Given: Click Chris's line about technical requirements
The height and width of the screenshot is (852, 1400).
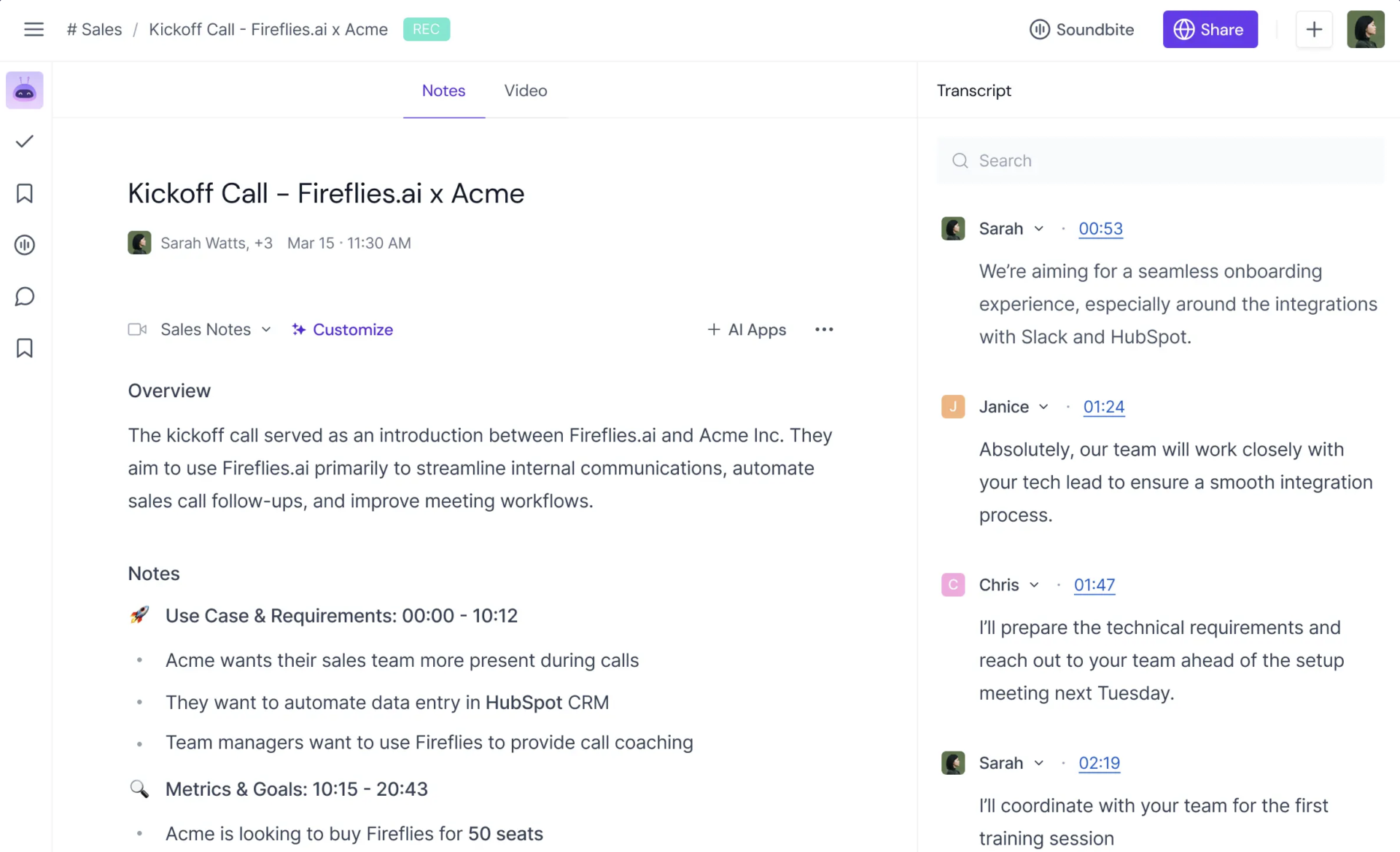Looking at the screenshot, I should tap(1162, 660).
